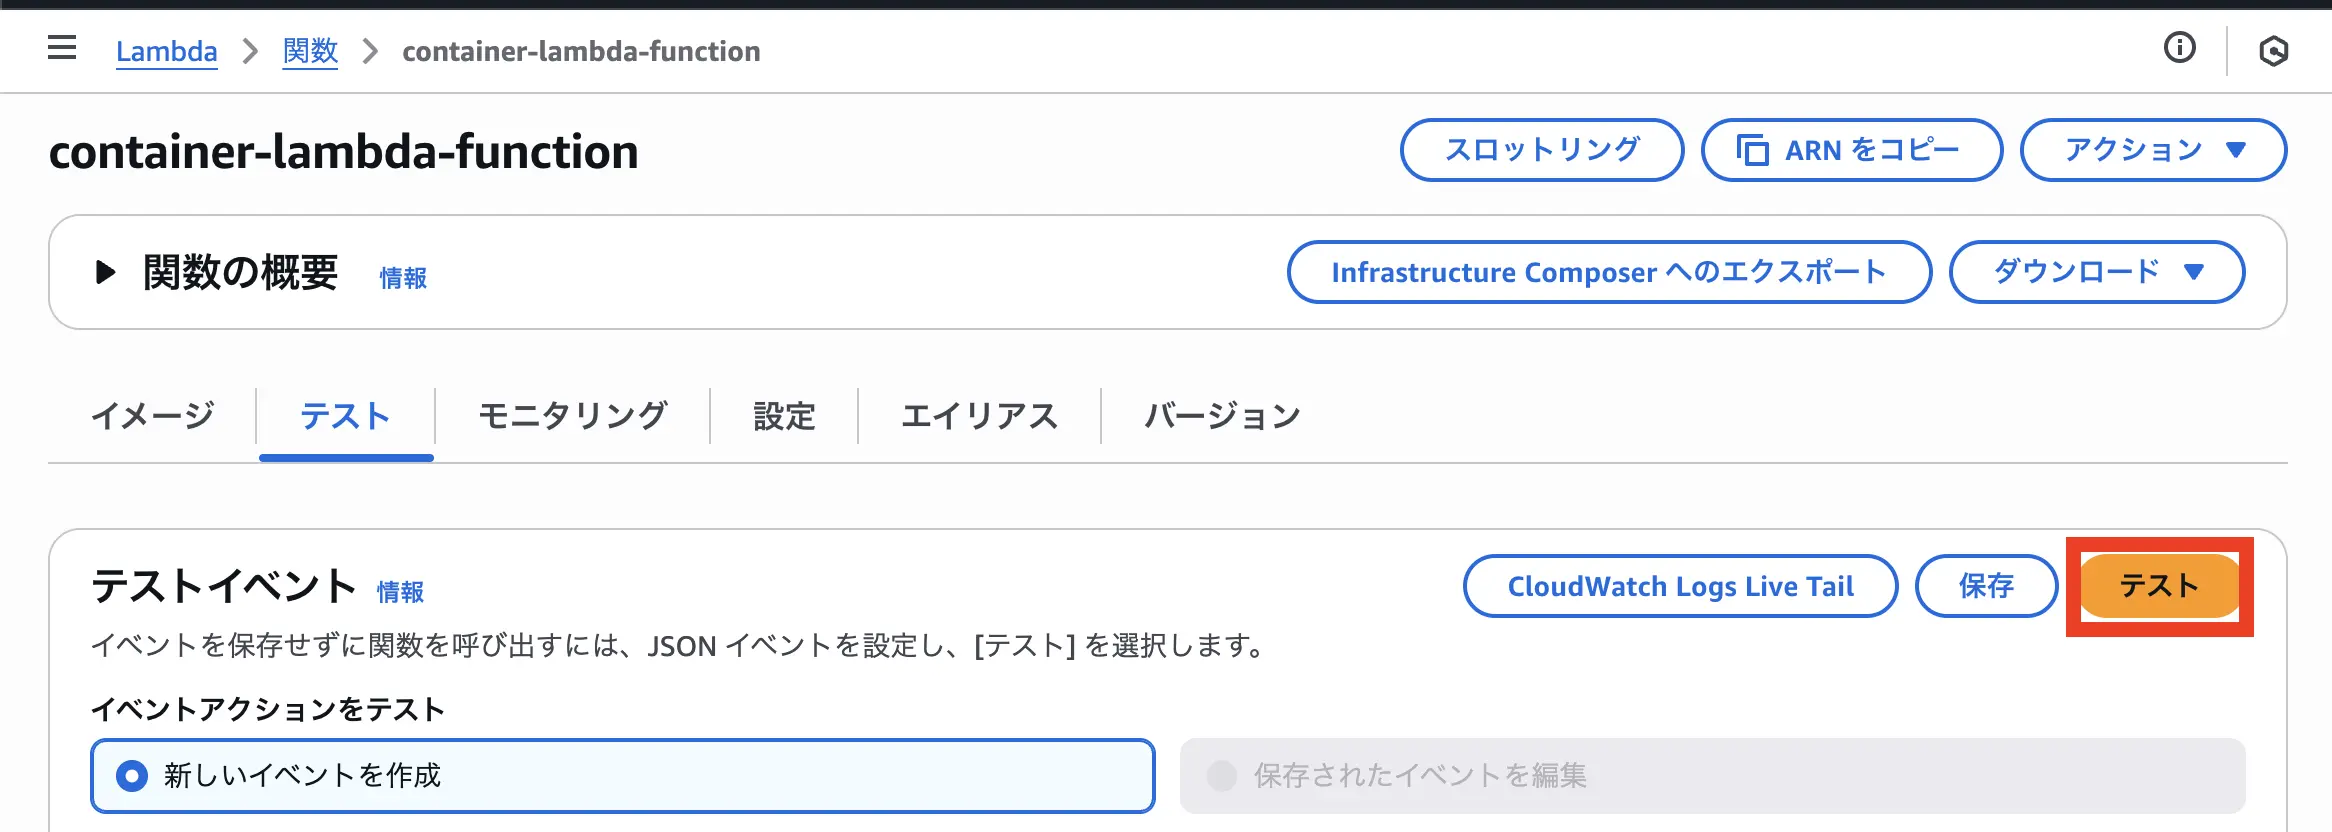Open the 情報 link next to 関数の概要
Viewport: 2332px width, 832px height.
(x=403, y=278)
